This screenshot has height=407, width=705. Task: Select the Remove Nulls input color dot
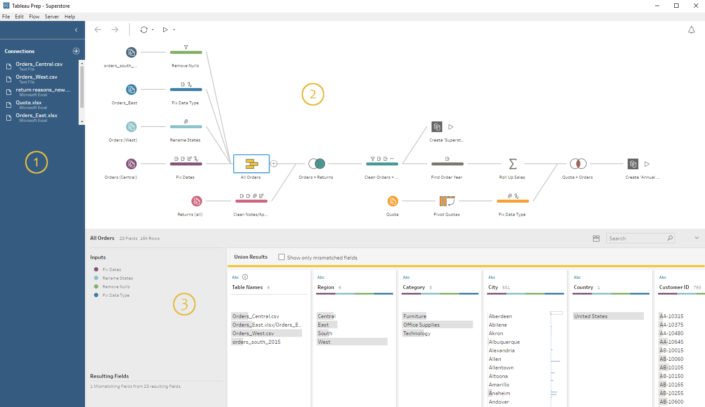click(96, 286)
